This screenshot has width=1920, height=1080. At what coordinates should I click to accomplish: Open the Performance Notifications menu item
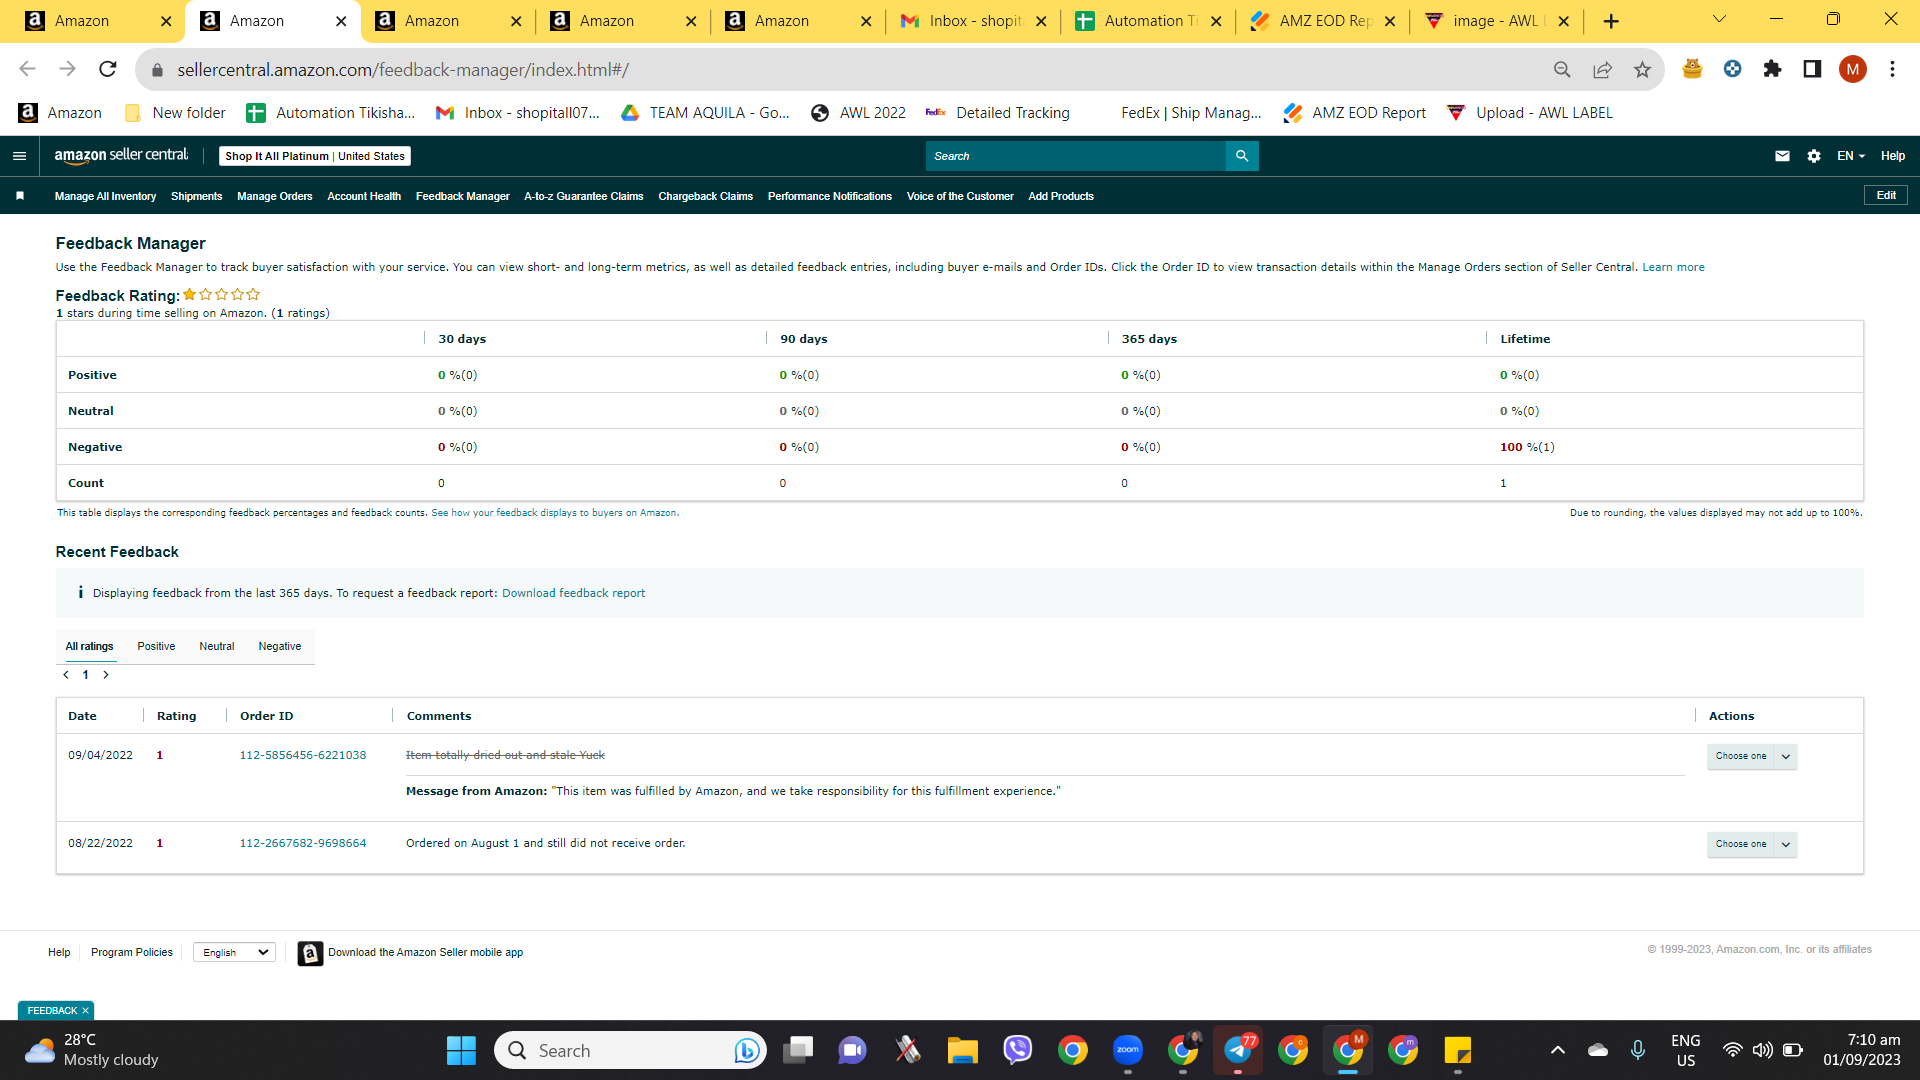[830, 196]
